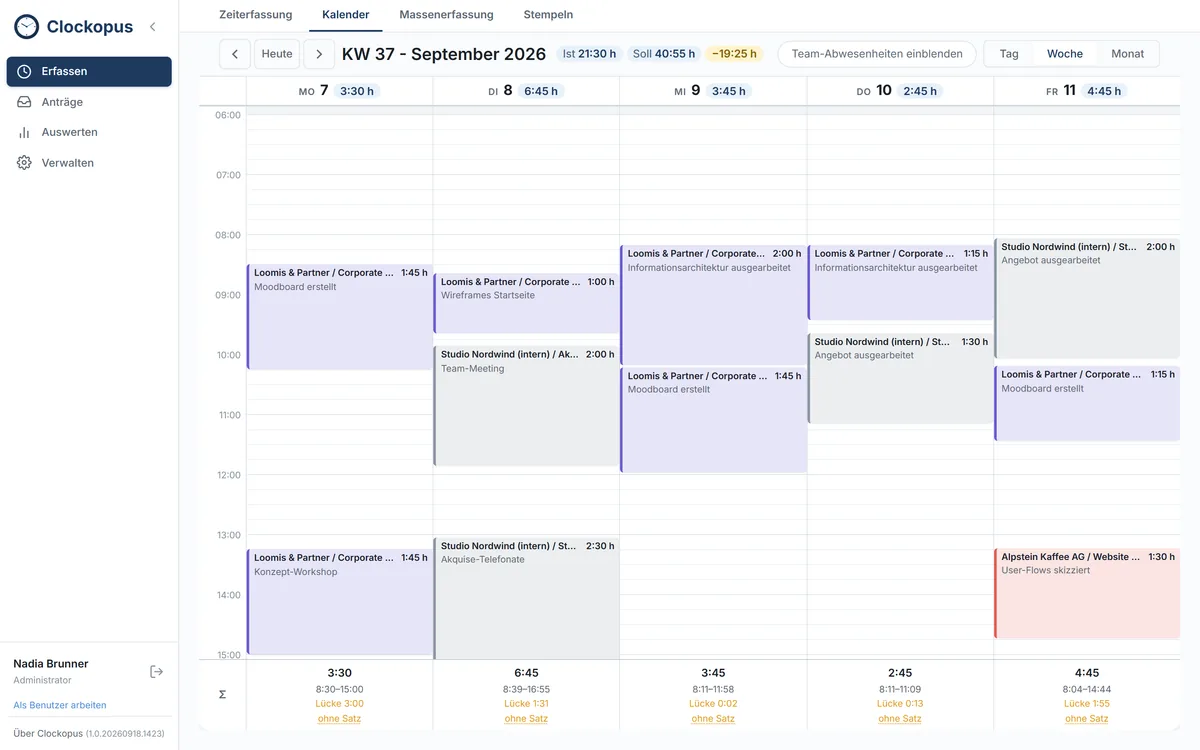The width and height of the screenshot is (1200, 750).
Task: Go to the next week
Action: click(x=319, y=54)
